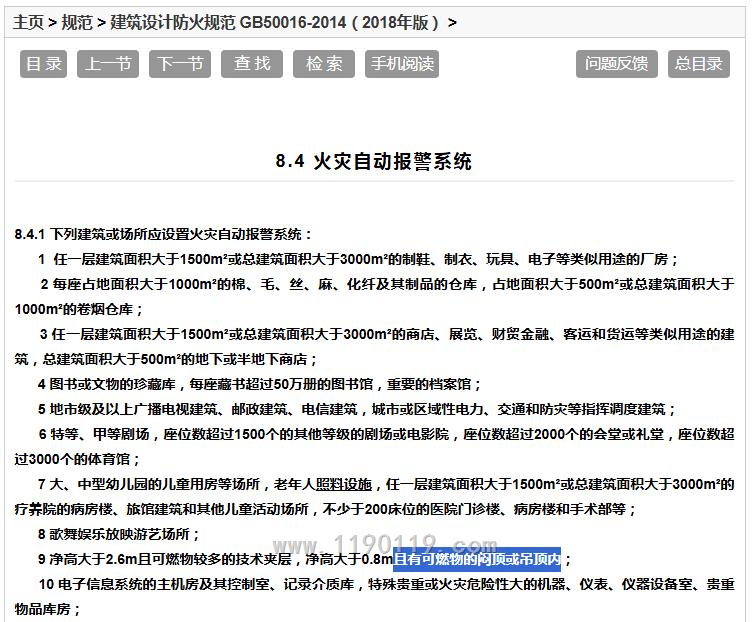Open 建筑设计防火规范 GB50016-2014 breadcrumb link
The height and width of the screenshot is (622, 753).
[x=275, y=22]
